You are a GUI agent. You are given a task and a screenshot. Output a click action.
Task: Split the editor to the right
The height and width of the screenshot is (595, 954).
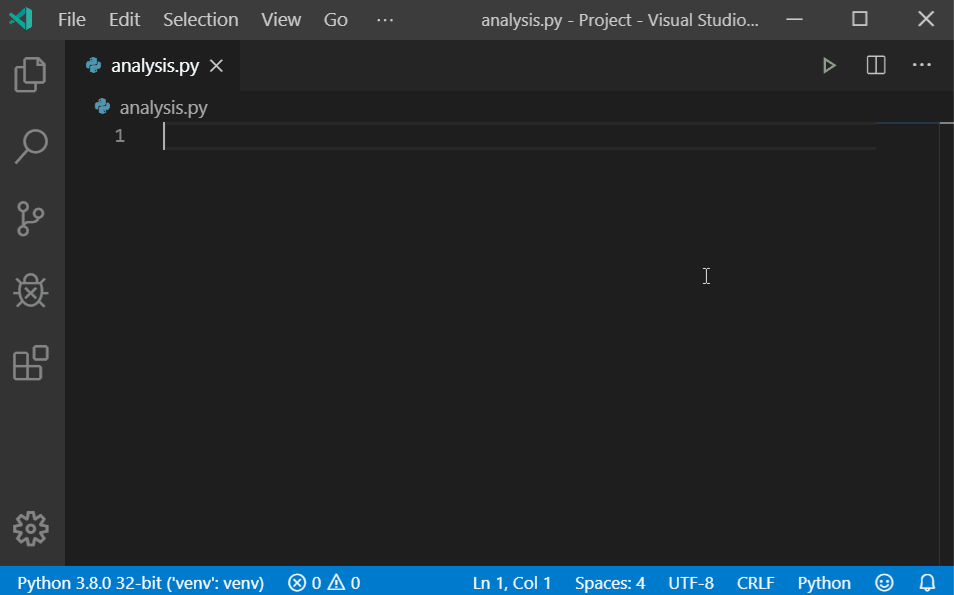[876, 66]
